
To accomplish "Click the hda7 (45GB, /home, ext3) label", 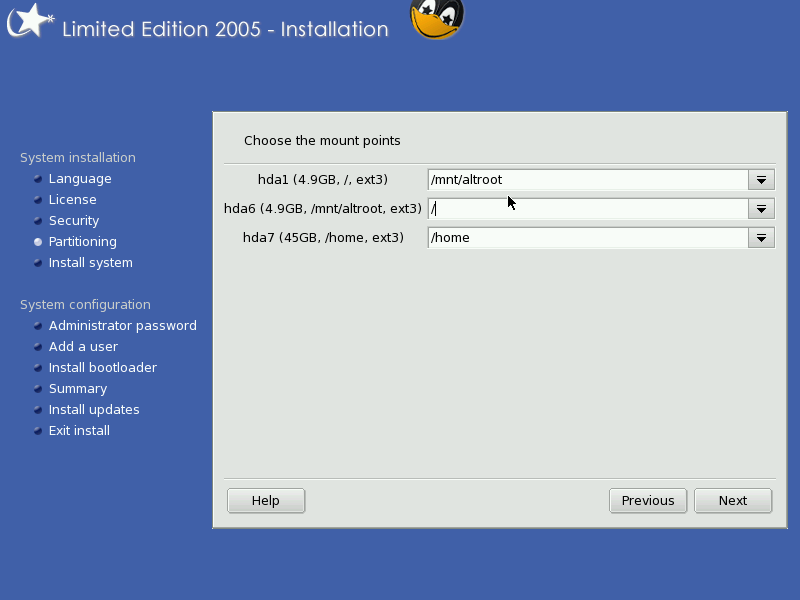I will pos(323,238).
